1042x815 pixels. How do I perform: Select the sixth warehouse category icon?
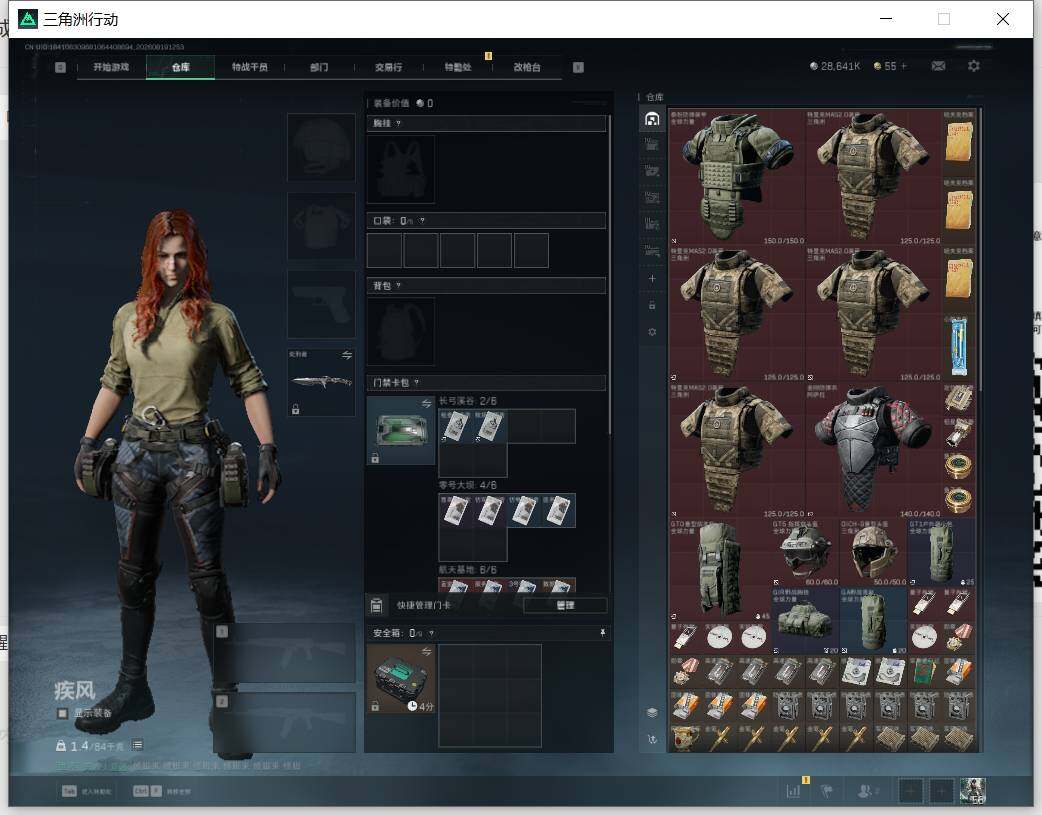(652, 251)
